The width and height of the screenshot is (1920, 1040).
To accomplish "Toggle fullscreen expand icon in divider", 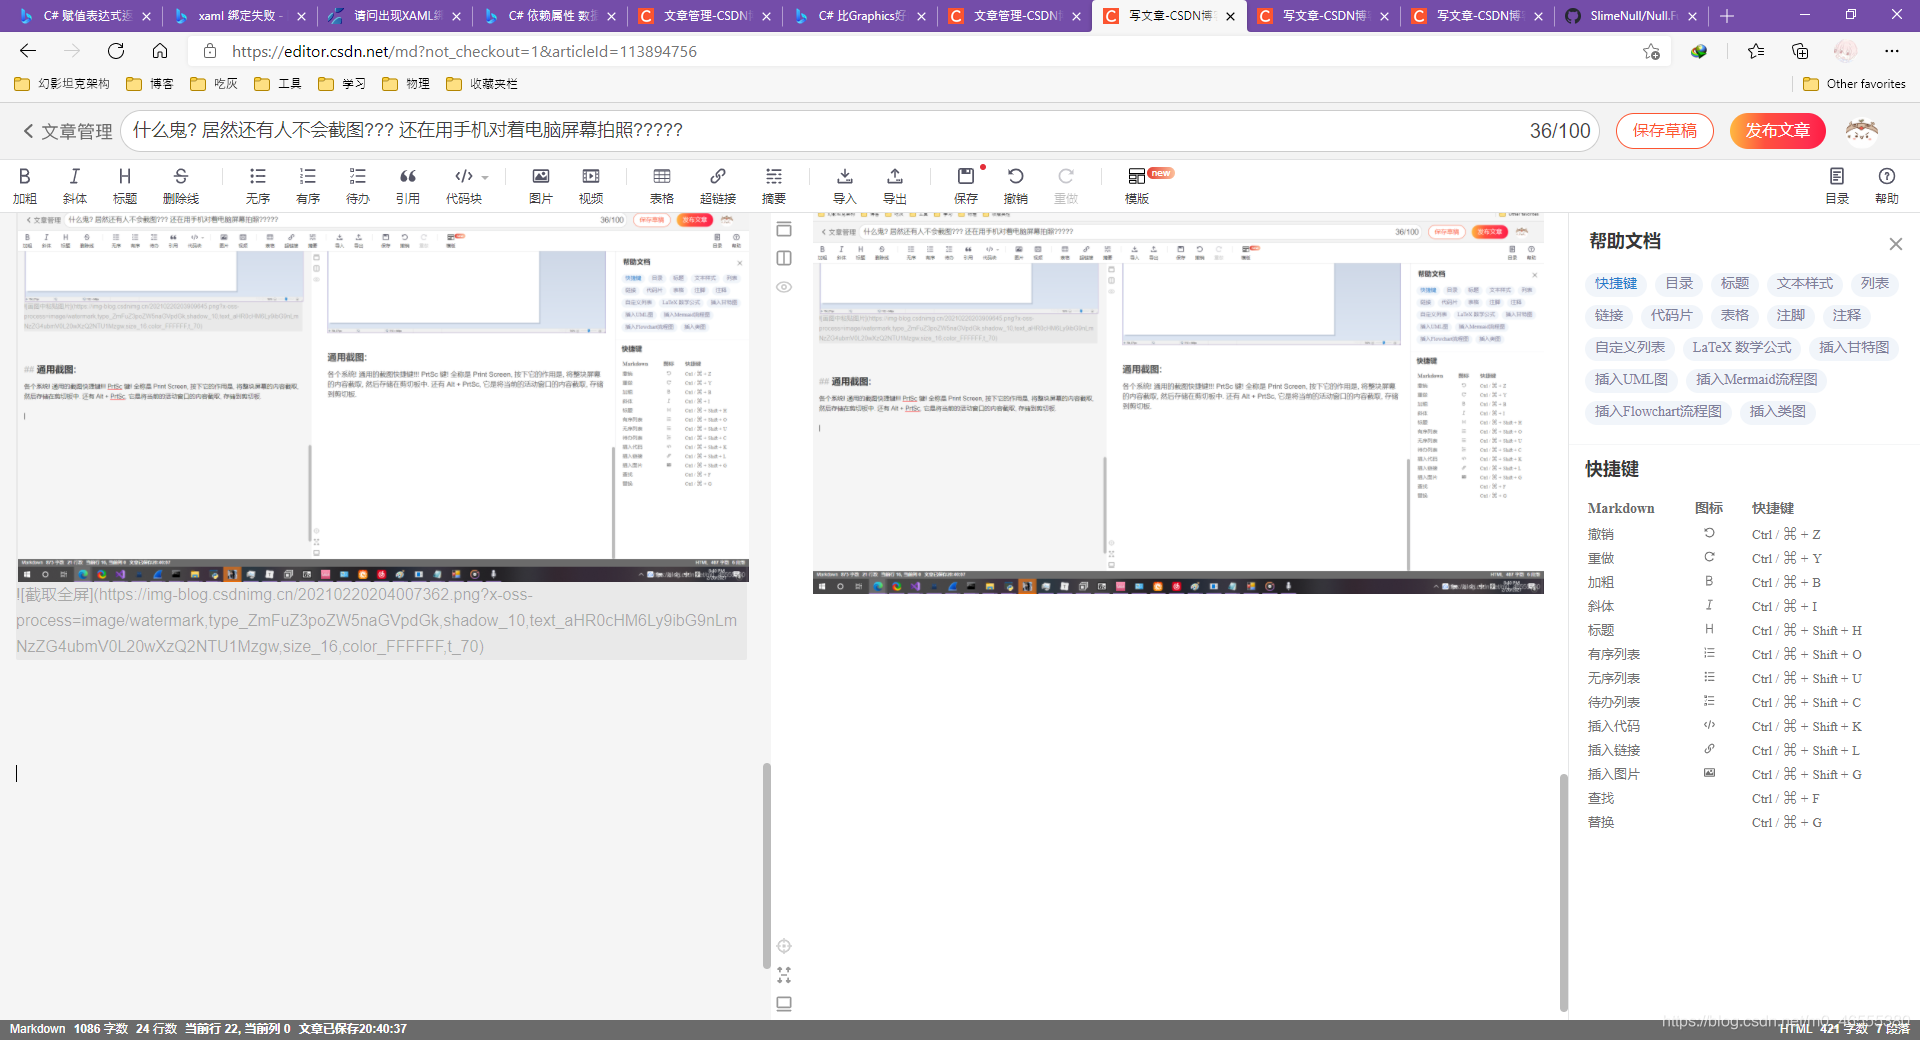I will [x=784, y=975].
